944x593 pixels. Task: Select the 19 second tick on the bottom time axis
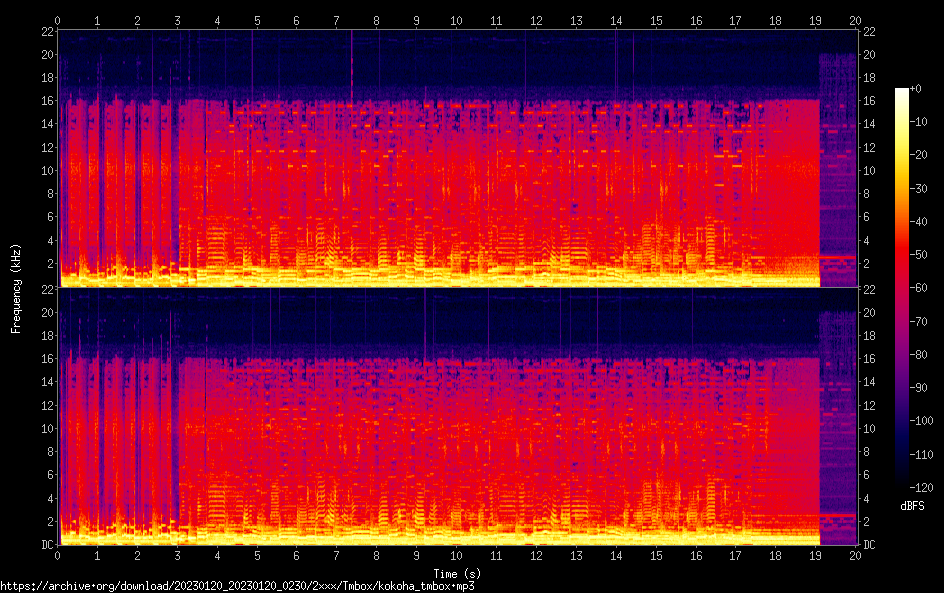coord(815,556)
